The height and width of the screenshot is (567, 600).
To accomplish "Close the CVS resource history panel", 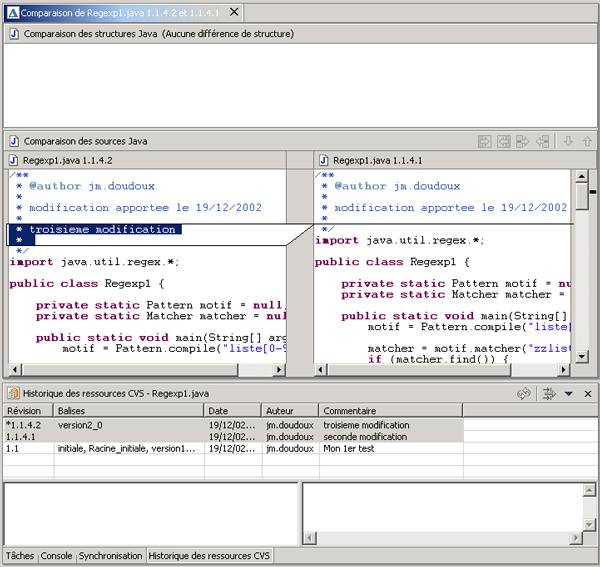I will (x=587, y=394).
